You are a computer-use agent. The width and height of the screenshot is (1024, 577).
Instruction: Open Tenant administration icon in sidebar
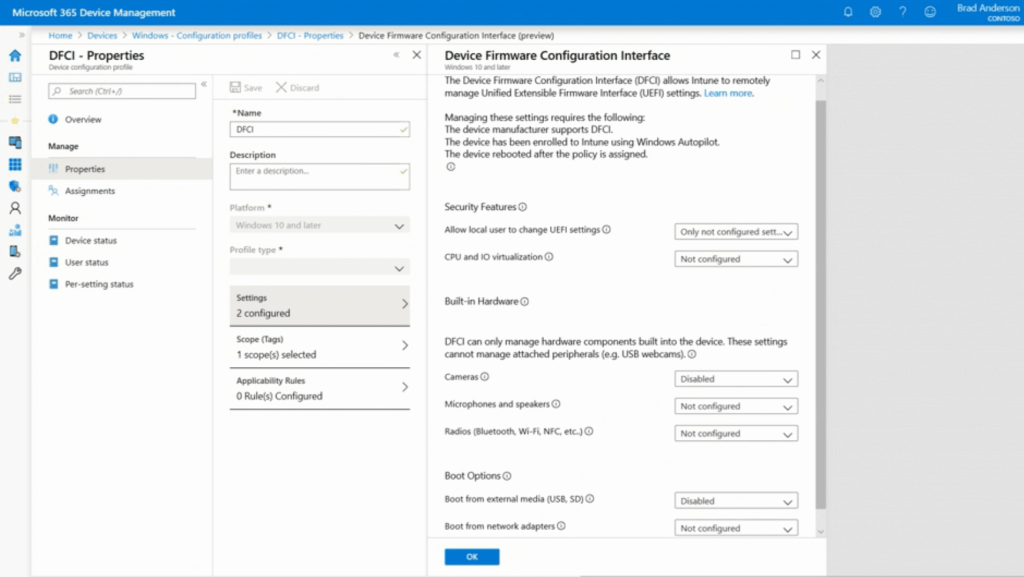(15, 251)
